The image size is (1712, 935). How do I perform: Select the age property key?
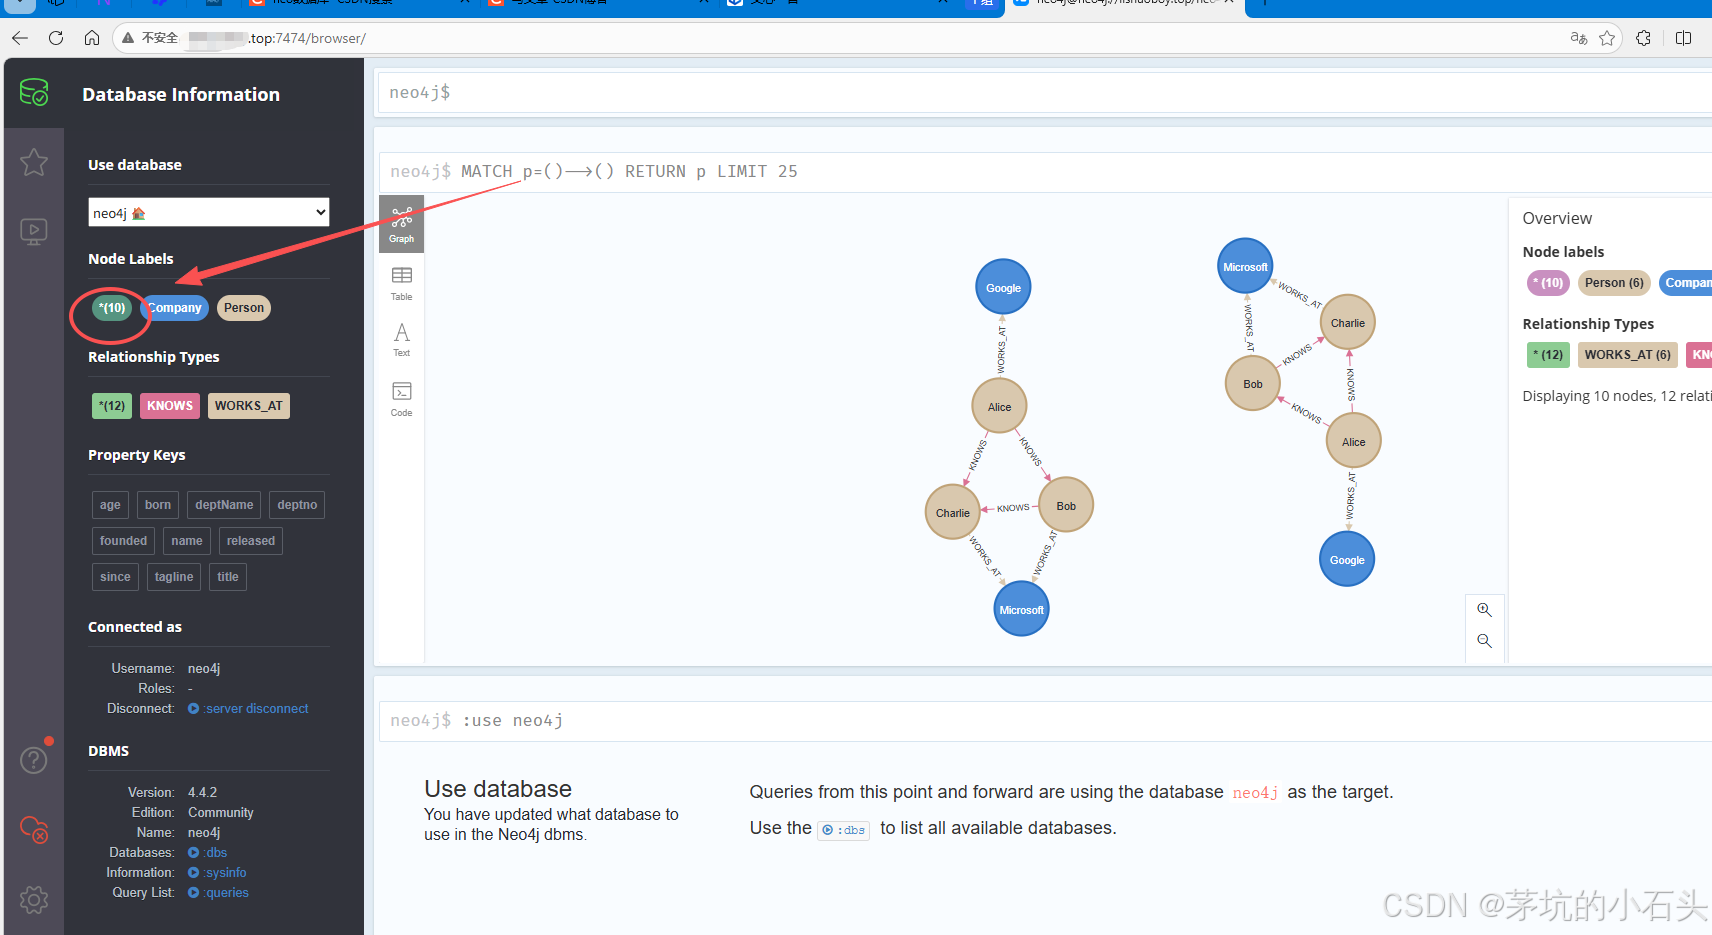[110, 505]
